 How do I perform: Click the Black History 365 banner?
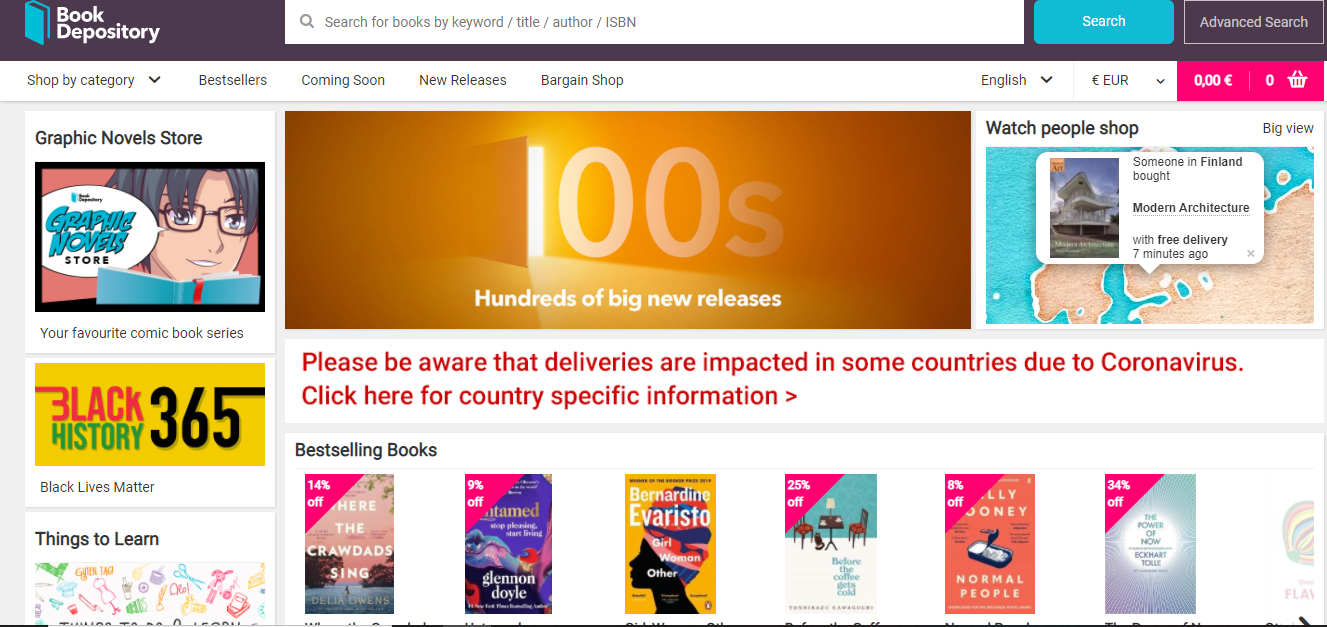point(150,414)
